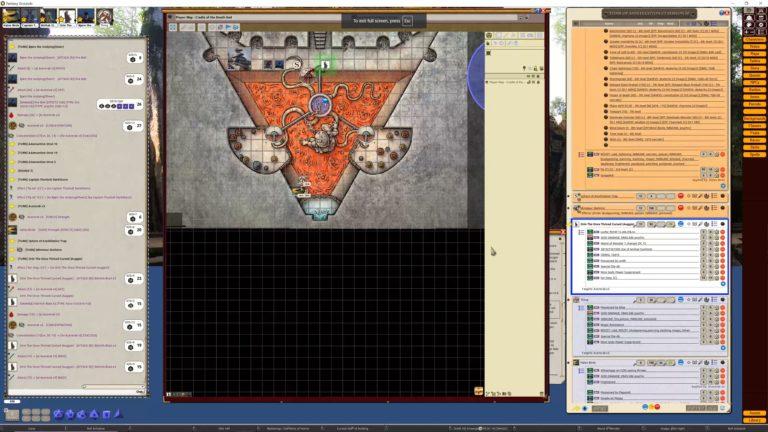The image size is (768, 432).
Task: Open the Battles sidebar button
Action: point(754,90)
